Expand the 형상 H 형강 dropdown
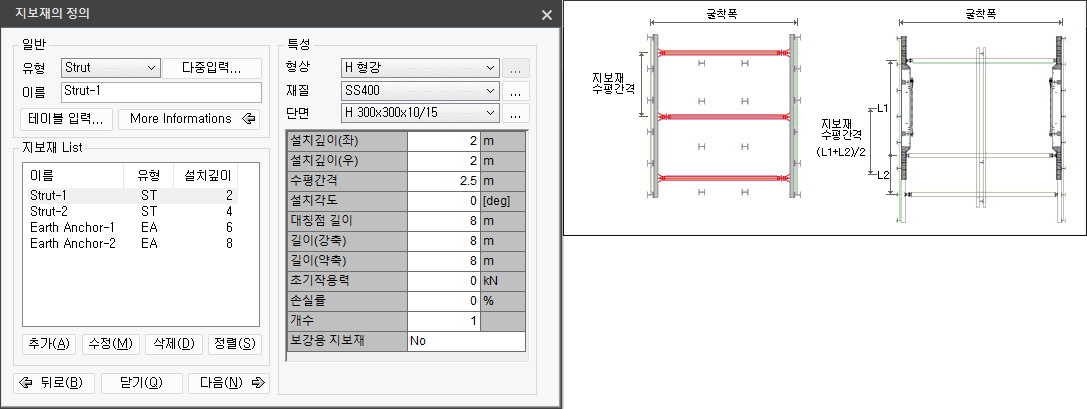Image resolution: width=1087 pixels, height=409 pixels. (419, 68)
